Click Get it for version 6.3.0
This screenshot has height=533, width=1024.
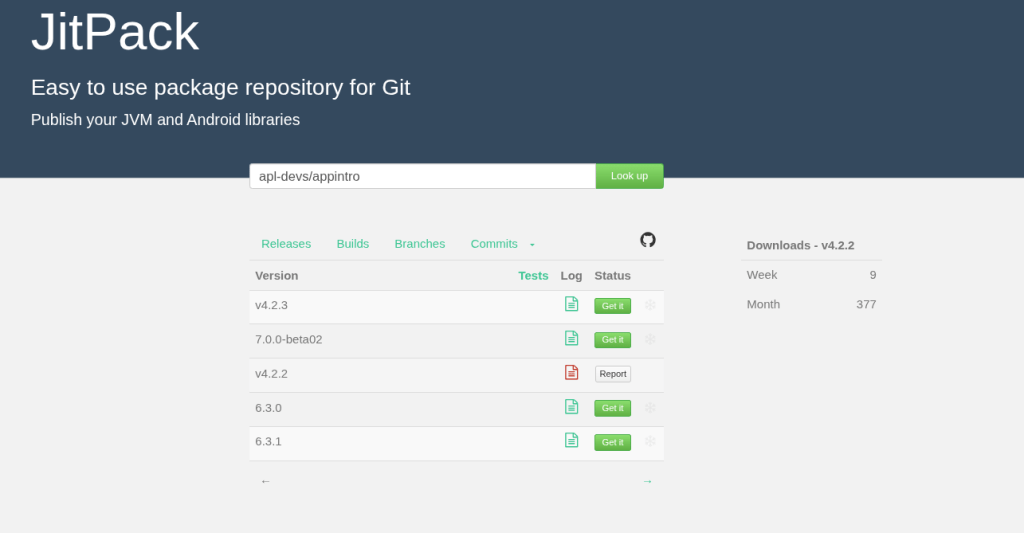coord(612,408)
